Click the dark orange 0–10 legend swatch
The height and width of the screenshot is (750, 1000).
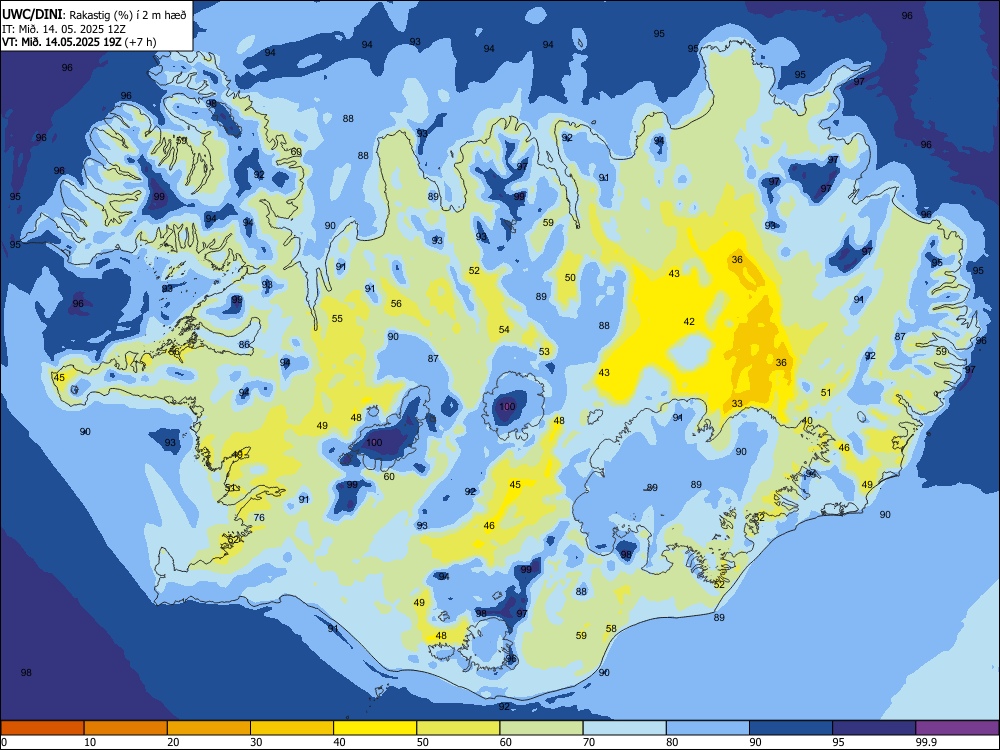click(x=43, y=728)
